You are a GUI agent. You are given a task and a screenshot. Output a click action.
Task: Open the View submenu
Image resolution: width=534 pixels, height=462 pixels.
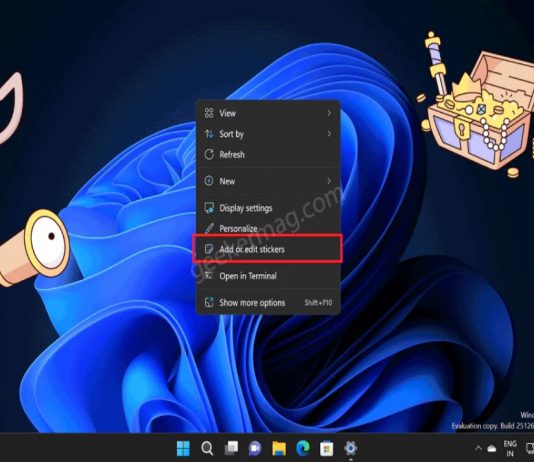click(268, 113)
